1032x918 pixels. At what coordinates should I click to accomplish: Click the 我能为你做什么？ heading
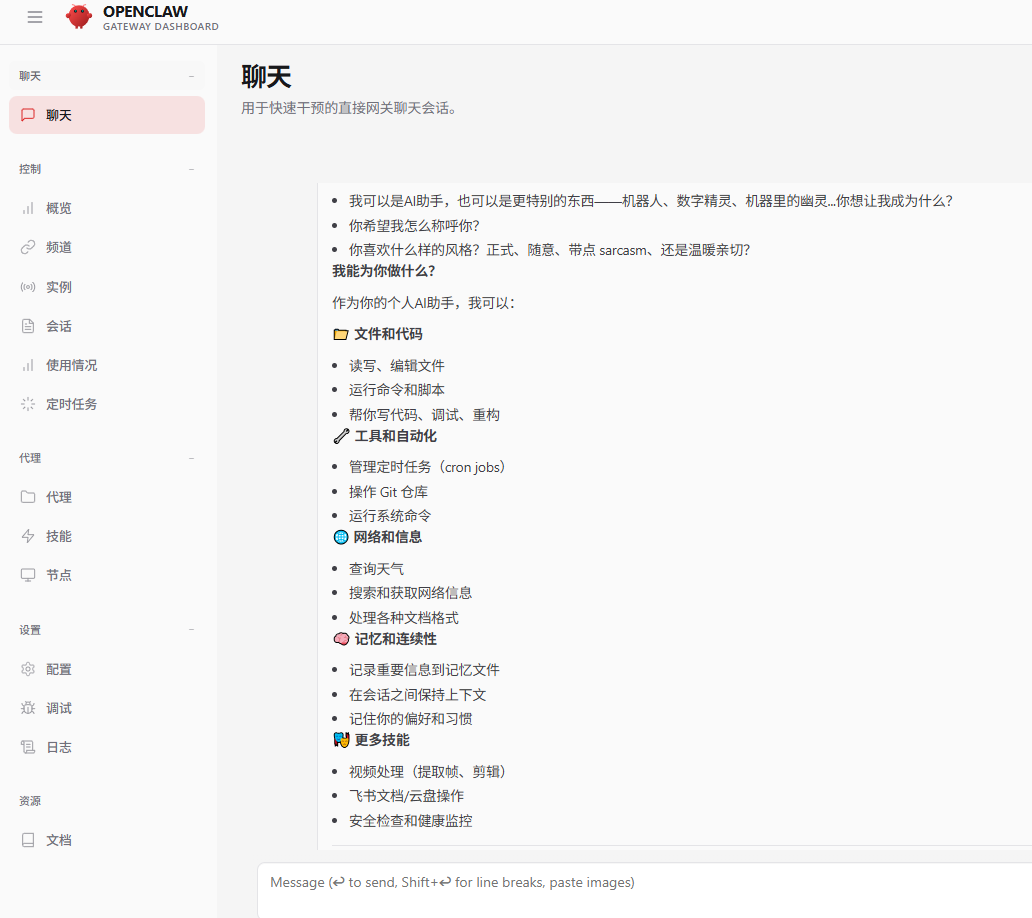(384, 271)
